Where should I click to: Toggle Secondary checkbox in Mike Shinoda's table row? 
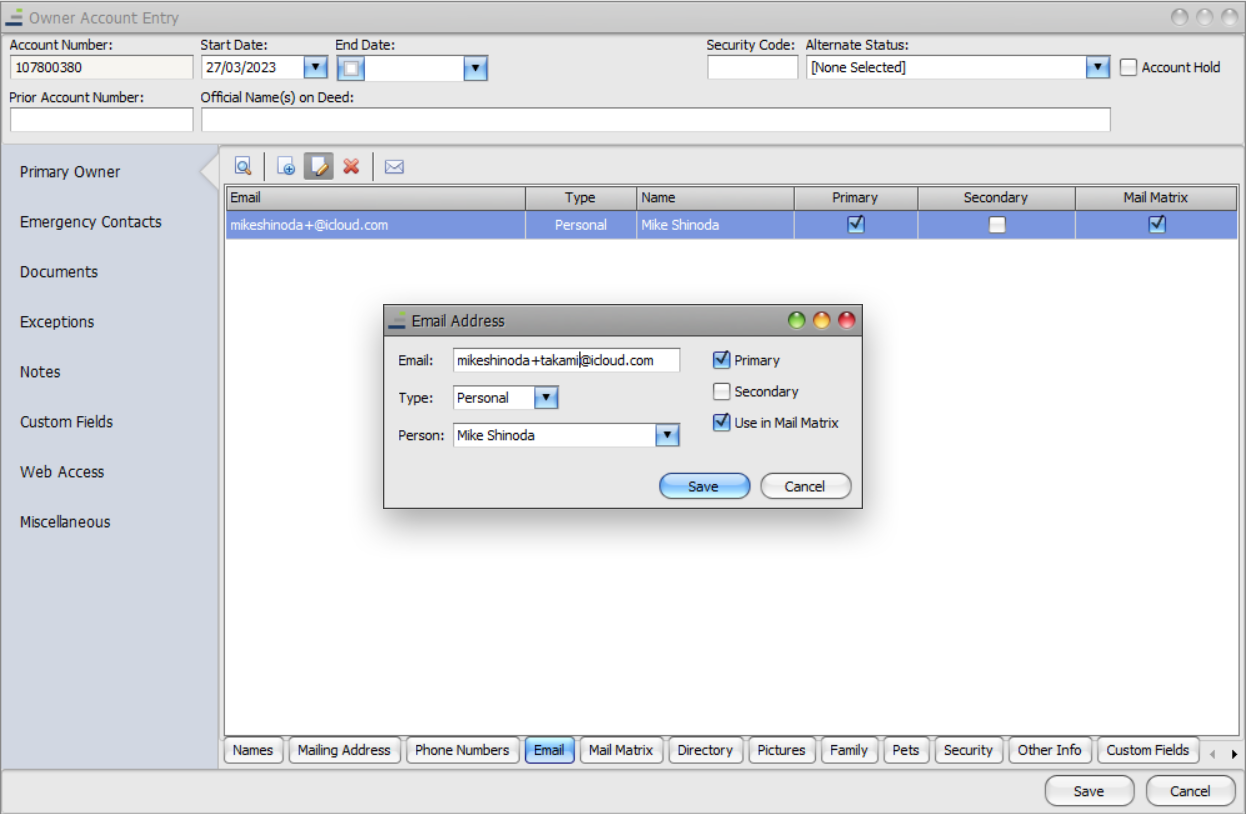[x=997, y=225]
